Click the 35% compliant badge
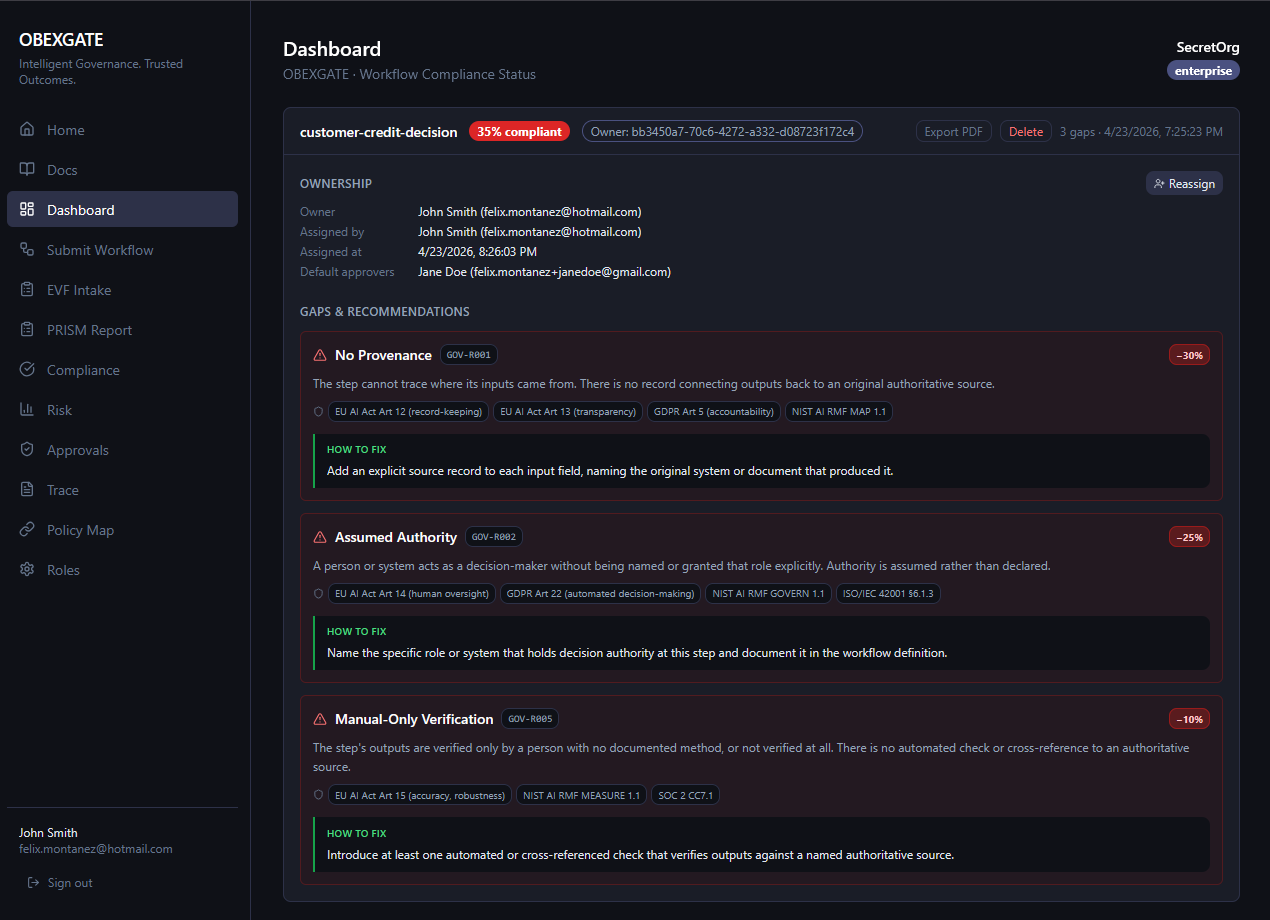Screen dimensions: 1270x920 [519, 132]
